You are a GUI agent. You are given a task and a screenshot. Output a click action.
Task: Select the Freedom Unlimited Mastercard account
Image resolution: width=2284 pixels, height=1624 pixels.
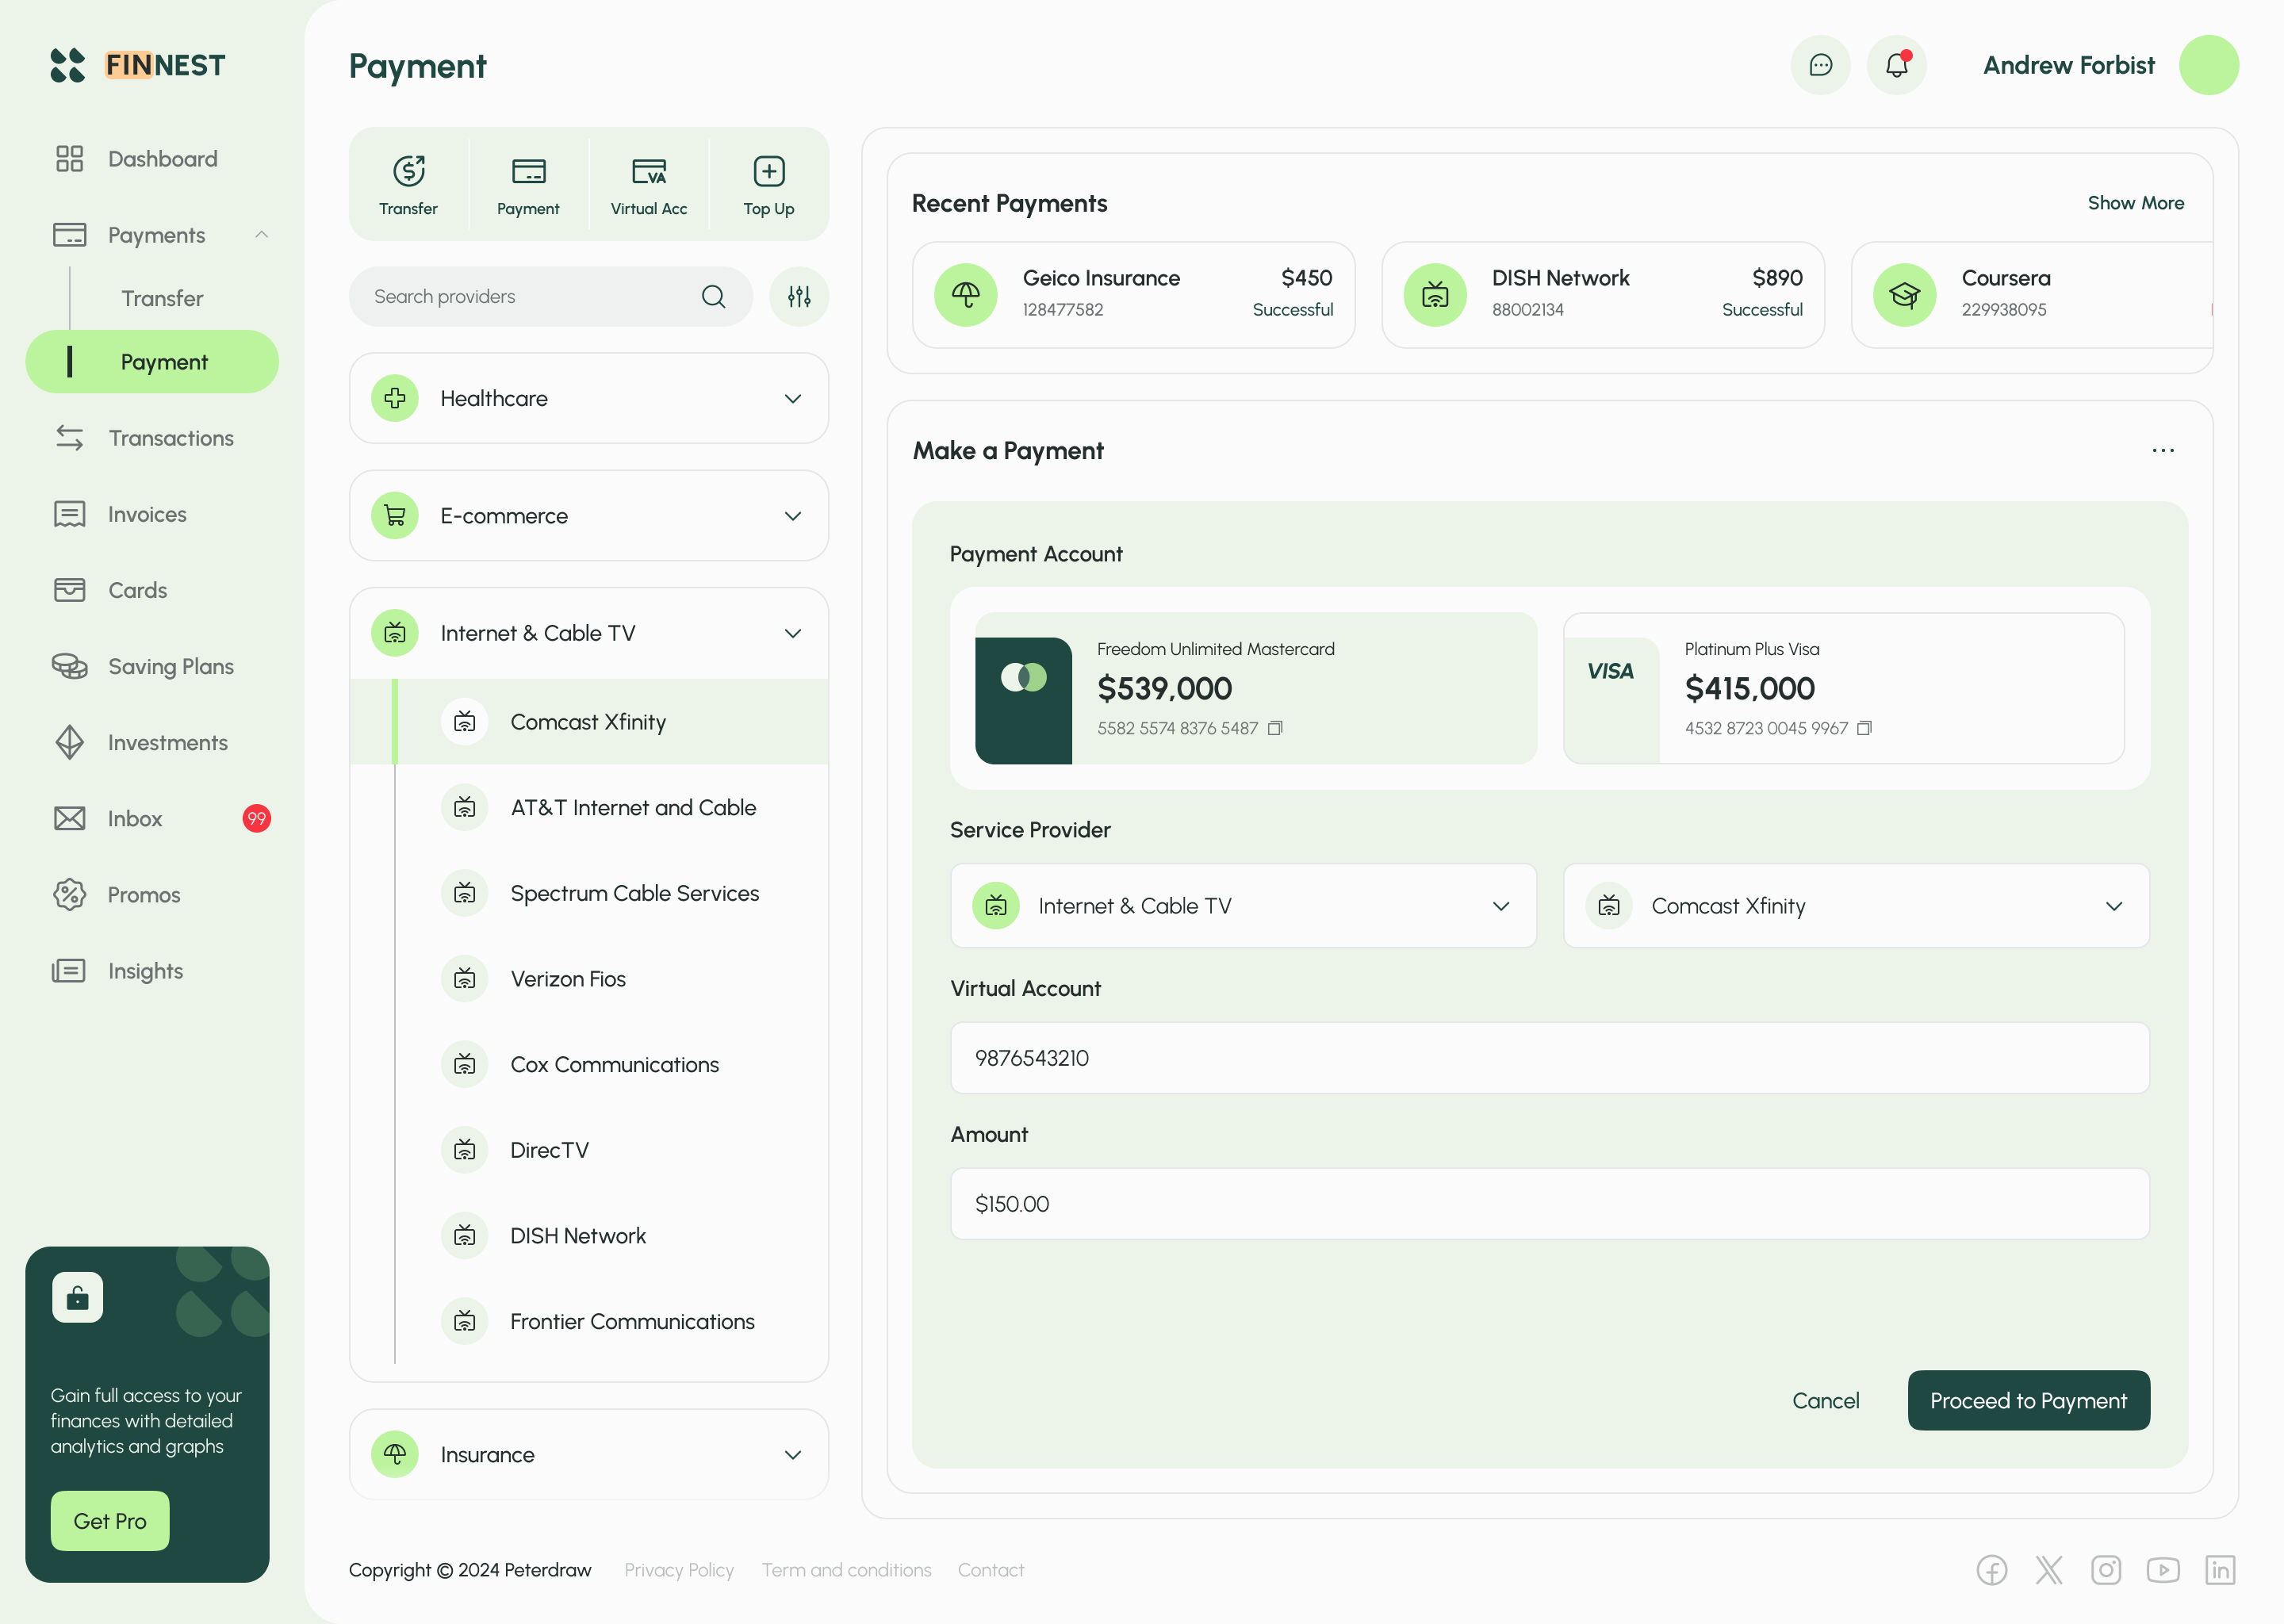point(1255,688)
